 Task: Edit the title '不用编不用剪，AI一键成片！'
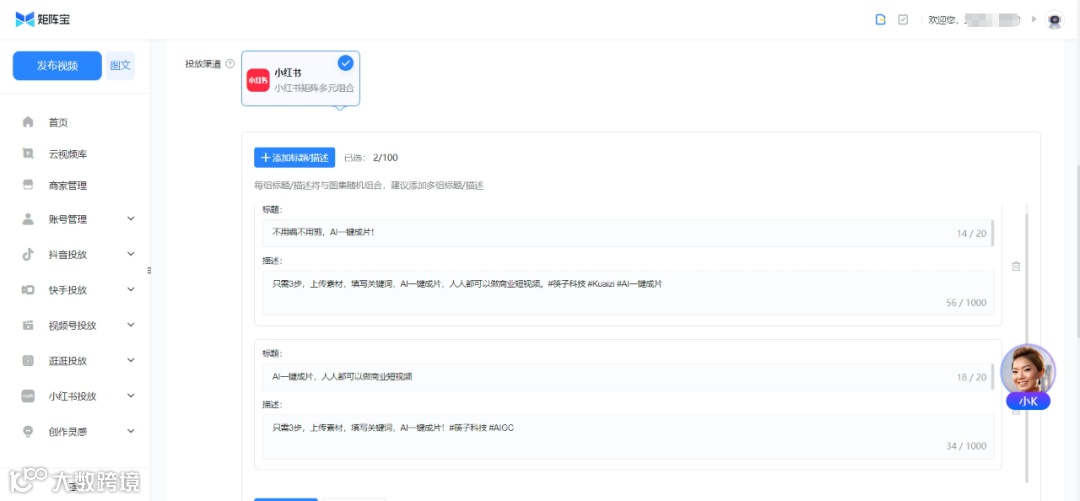(627, 233)
